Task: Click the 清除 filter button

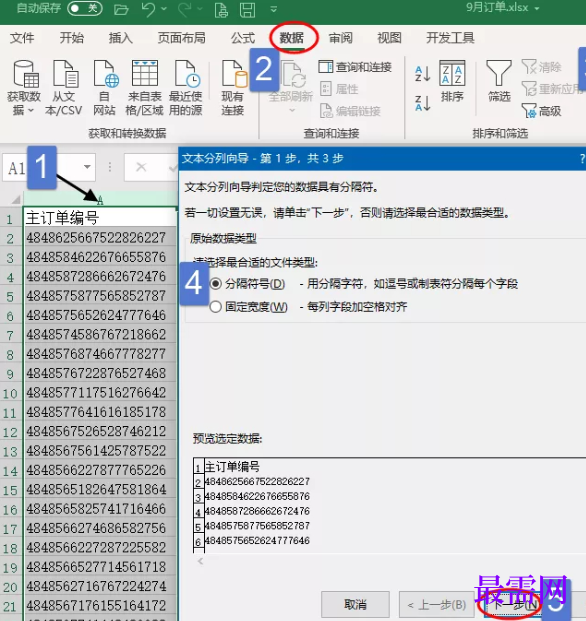Action: (x=542, y=67)
